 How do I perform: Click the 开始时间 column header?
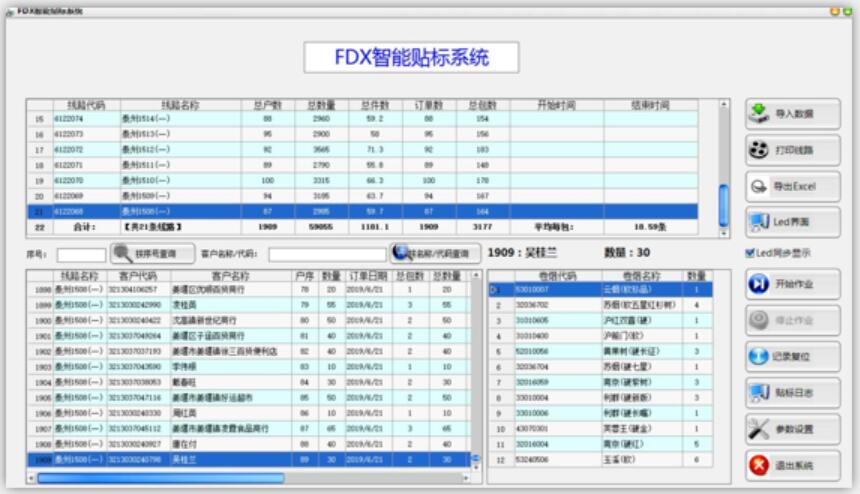pos(557,105)
